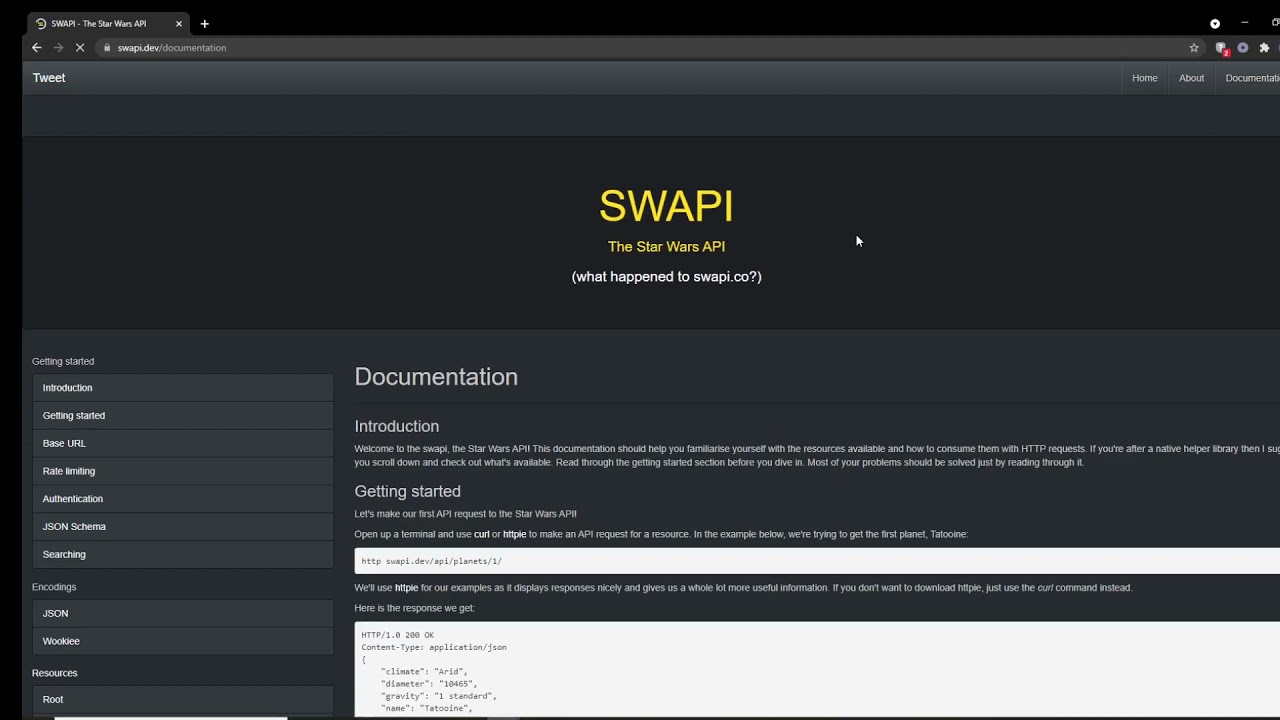
Task: Click the 'http swapi.dev/api/planets/1/' code box
Action: tap(817, 561)
